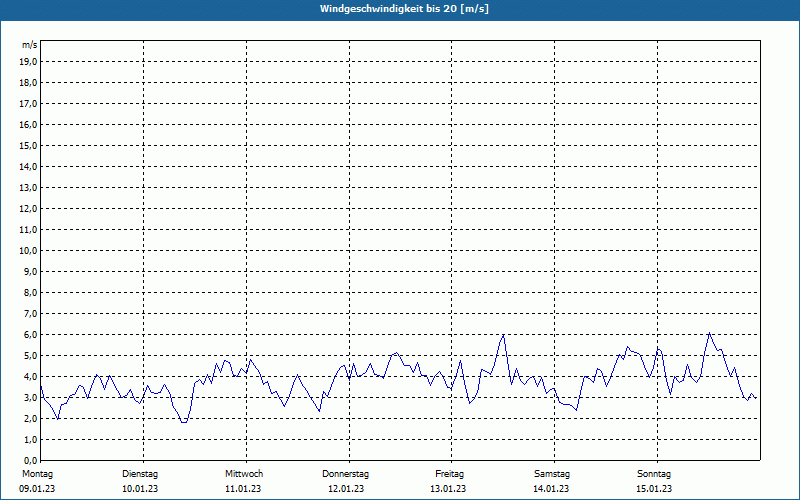Screen dimensions: 800x500
Task: Click the 'Donnerstag' day label
Action: click(345, 474)
